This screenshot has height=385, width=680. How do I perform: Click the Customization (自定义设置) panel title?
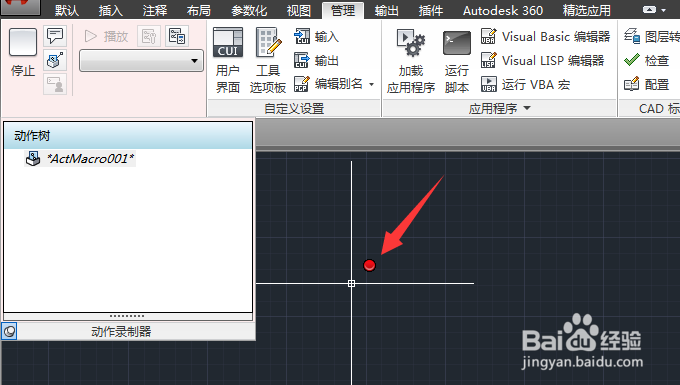[294, 108]
